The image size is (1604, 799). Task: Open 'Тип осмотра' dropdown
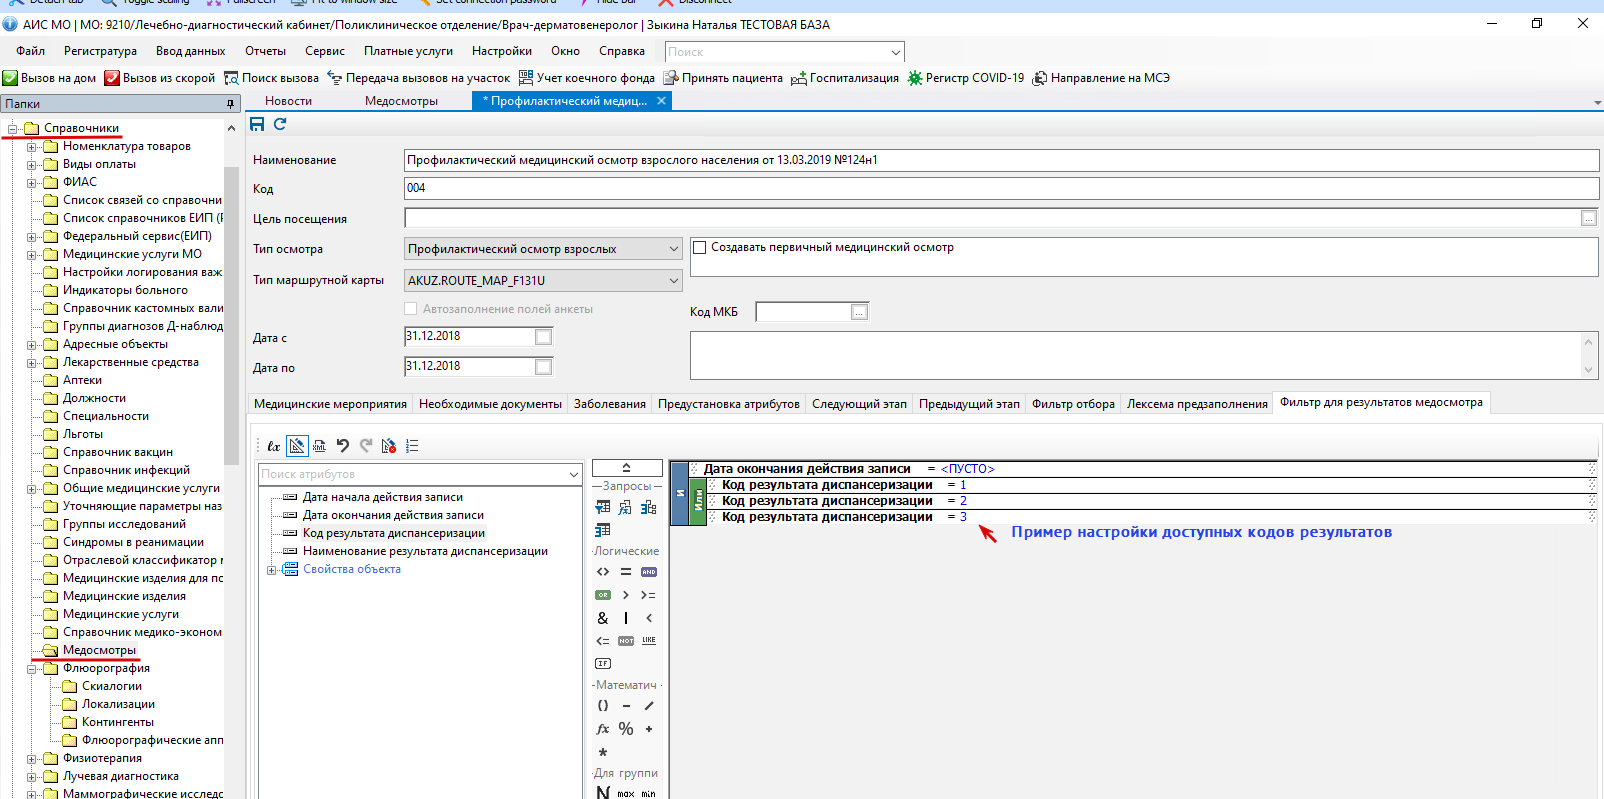[673, 249]
